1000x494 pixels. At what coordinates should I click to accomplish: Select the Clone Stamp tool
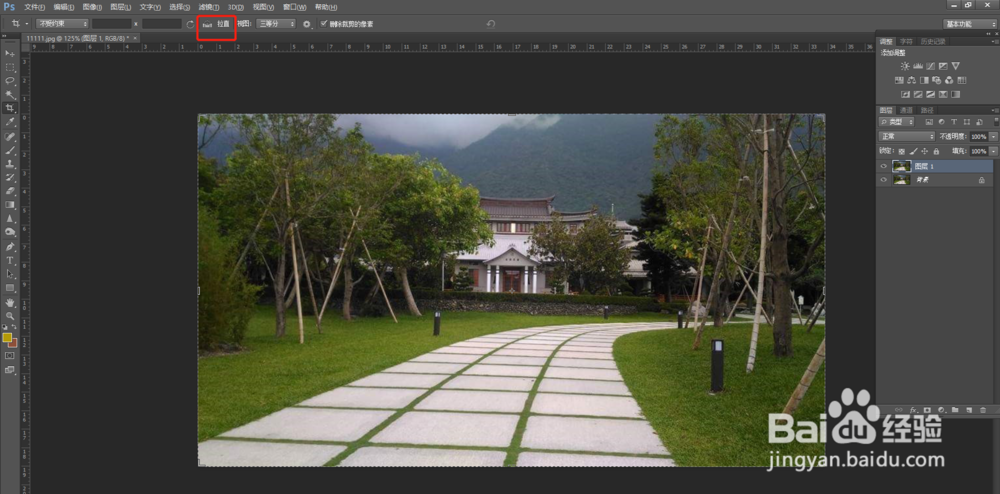pyautogui.click(x=10, y=164)
